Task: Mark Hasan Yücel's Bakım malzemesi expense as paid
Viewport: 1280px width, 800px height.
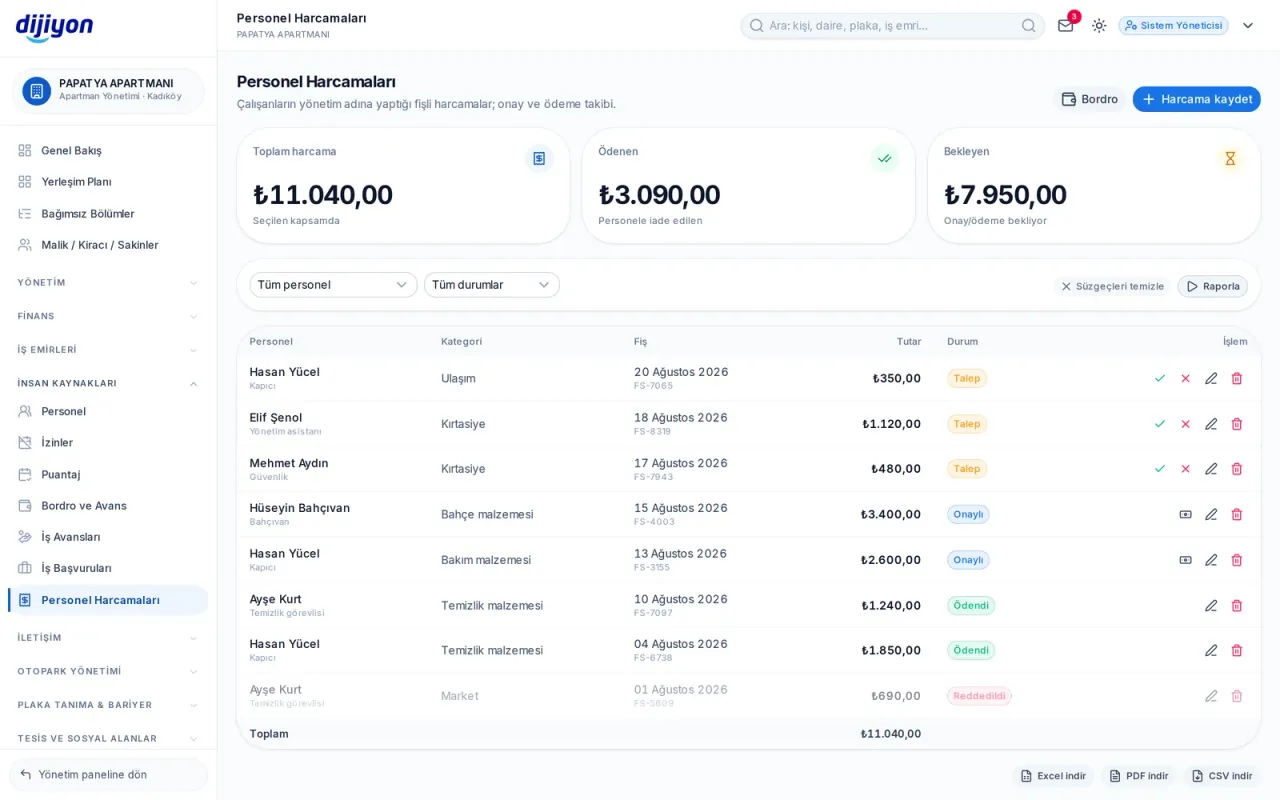Action: pos(1186,560)
